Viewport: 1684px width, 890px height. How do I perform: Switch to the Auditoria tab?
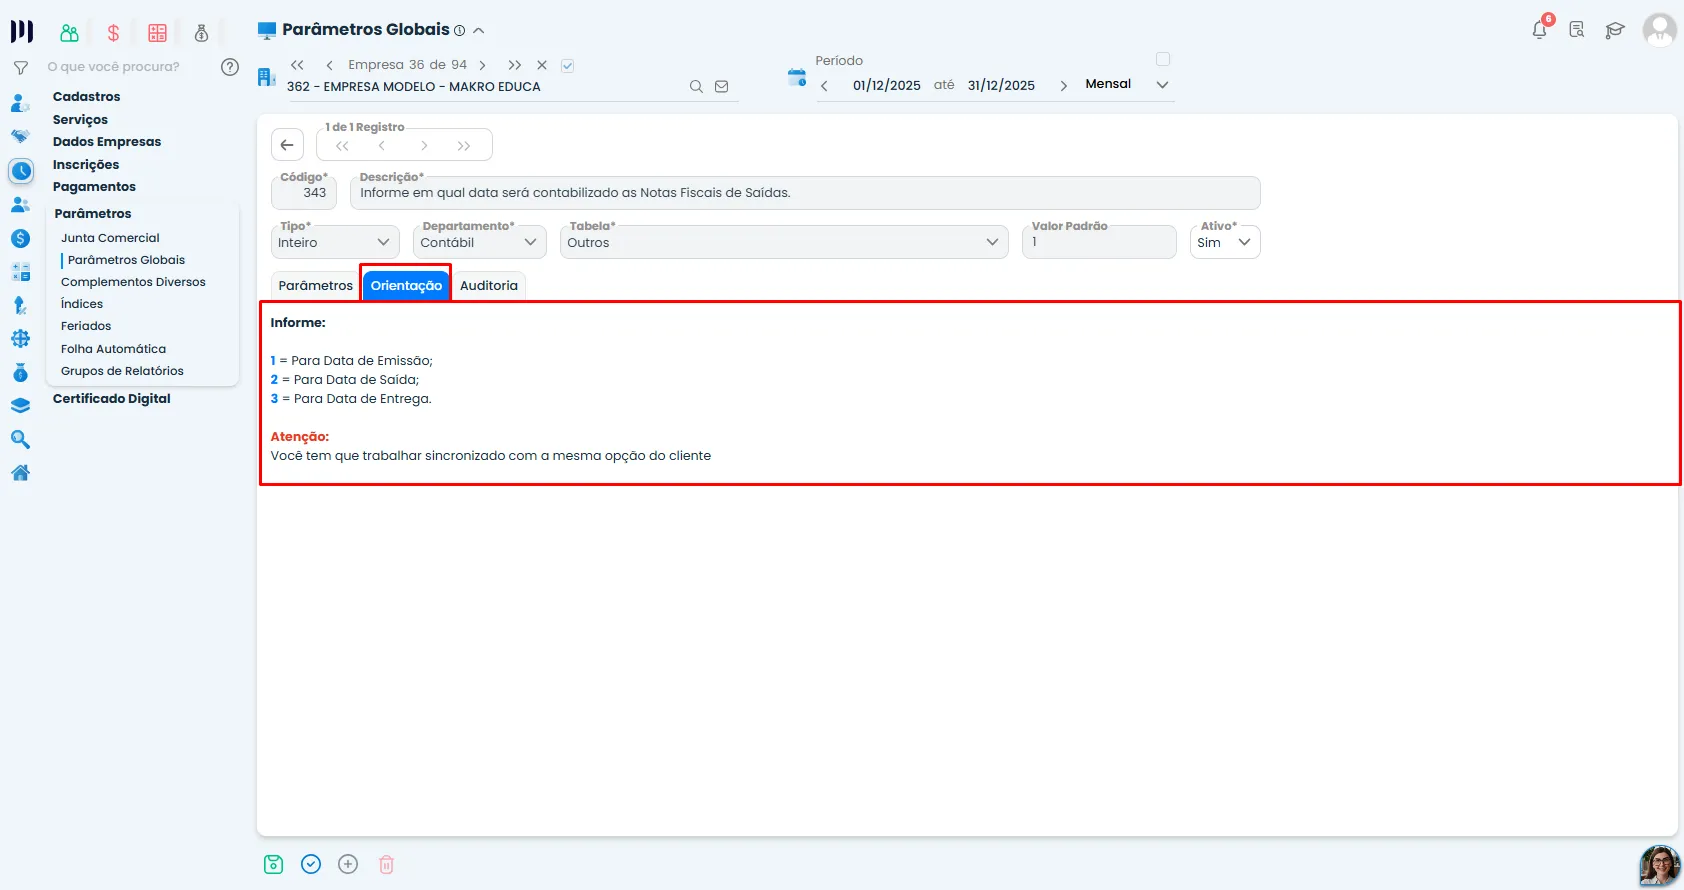click(x=489, y=286)
